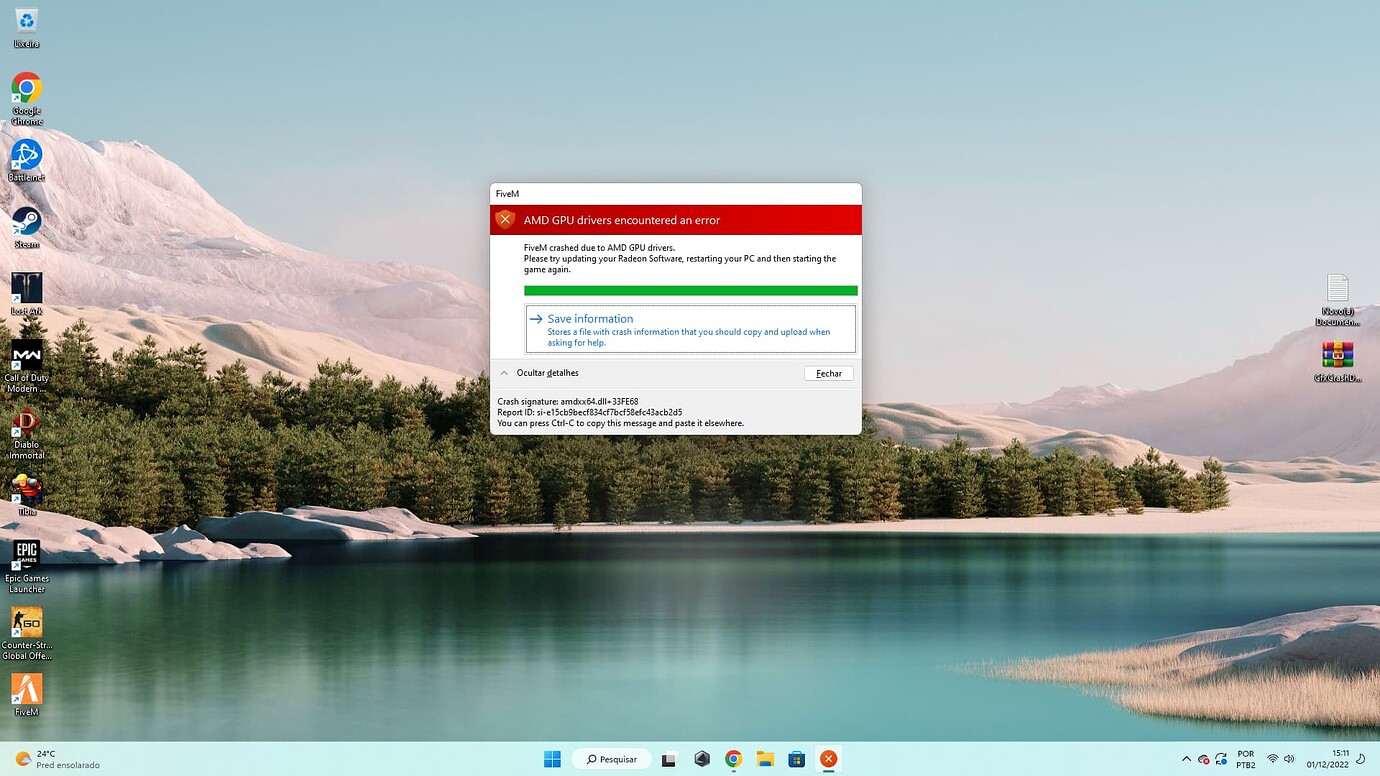This screenshot has width=1380, height=776.
Task: Click the Fechar button
Action: (828, 373)
